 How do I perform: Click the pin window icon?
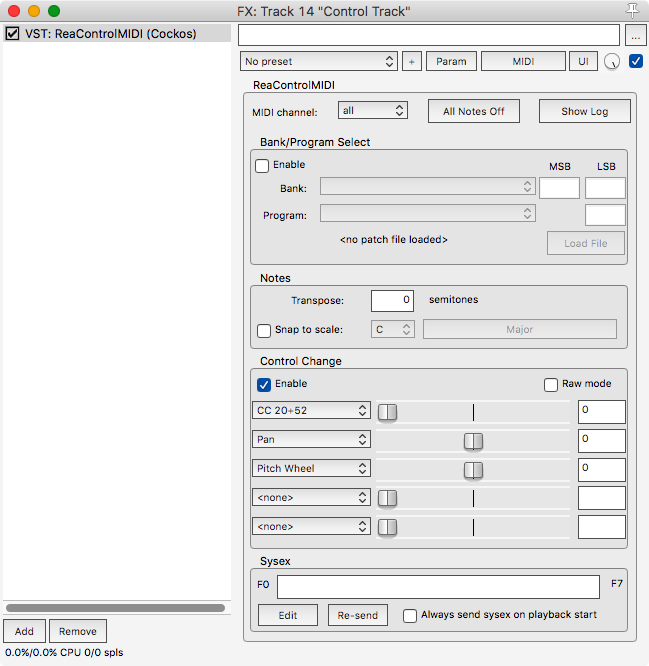point(631,10)
